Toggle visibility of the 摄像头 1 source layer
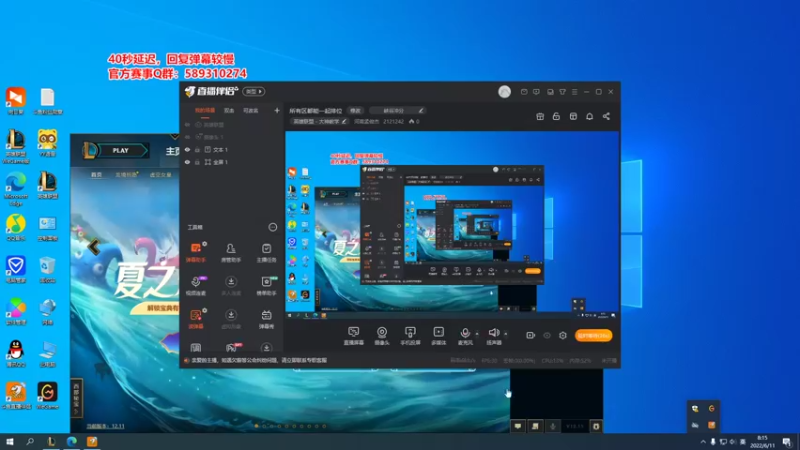 tap(187, 137)
